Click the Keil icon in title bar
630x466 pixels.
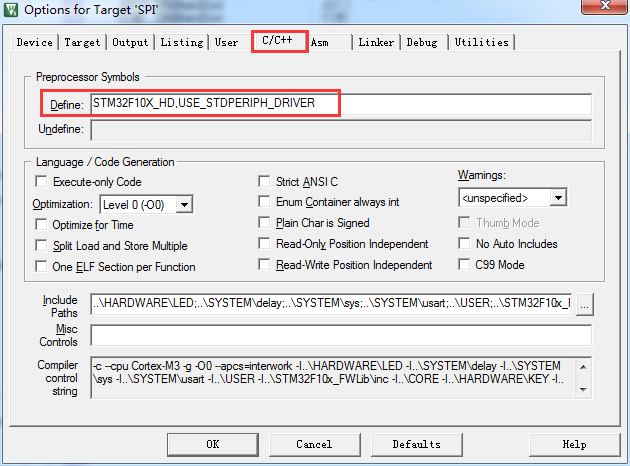(x=12, y=12)
